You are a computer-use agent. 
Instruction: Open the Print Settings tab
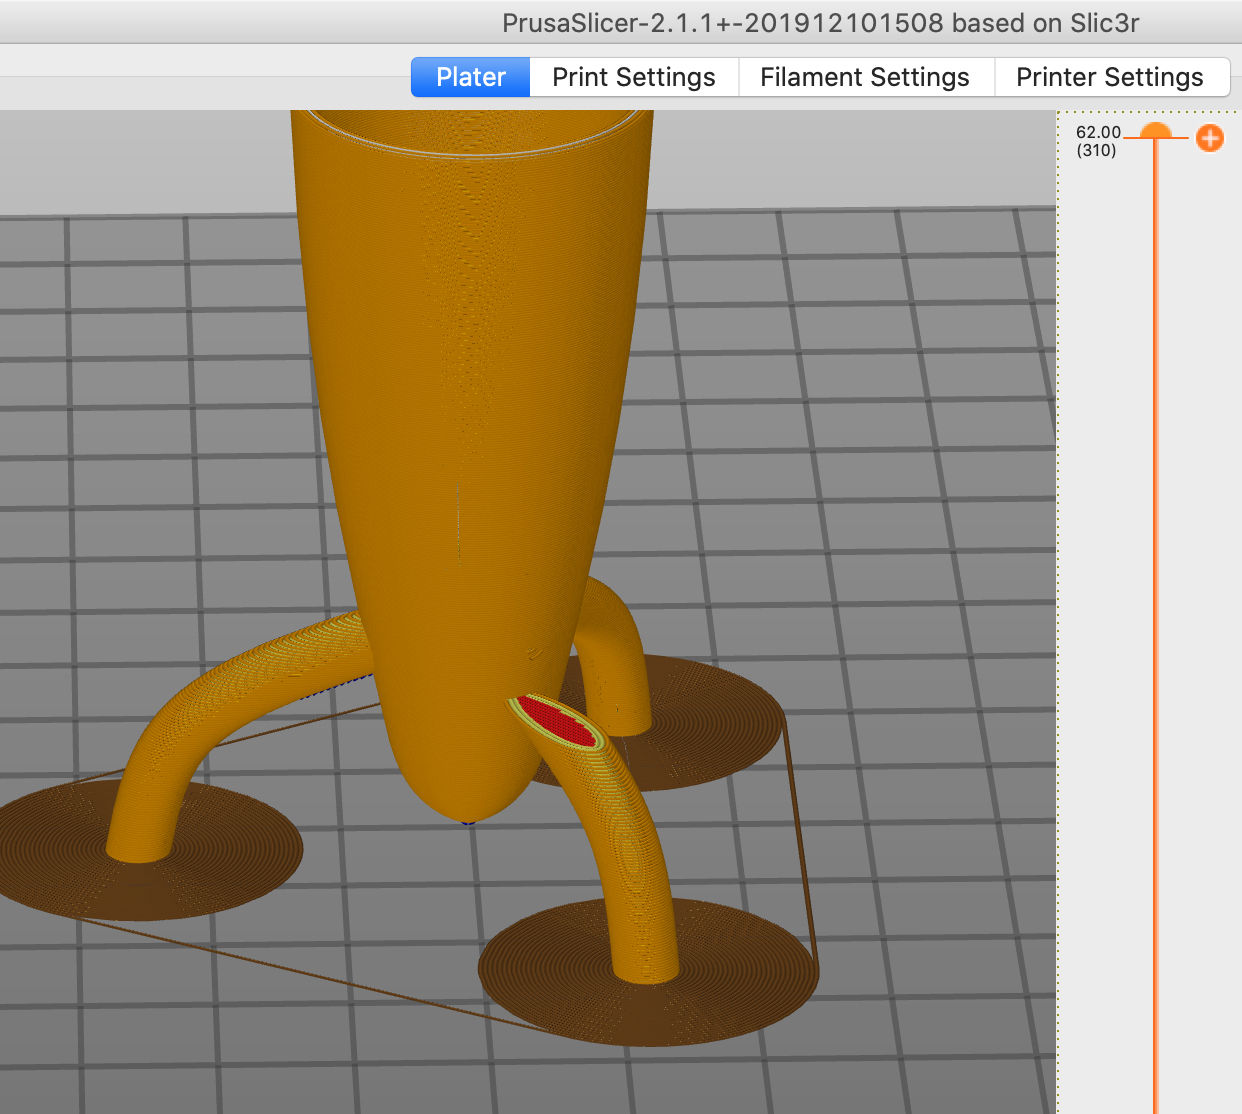(x=634, y=77)
